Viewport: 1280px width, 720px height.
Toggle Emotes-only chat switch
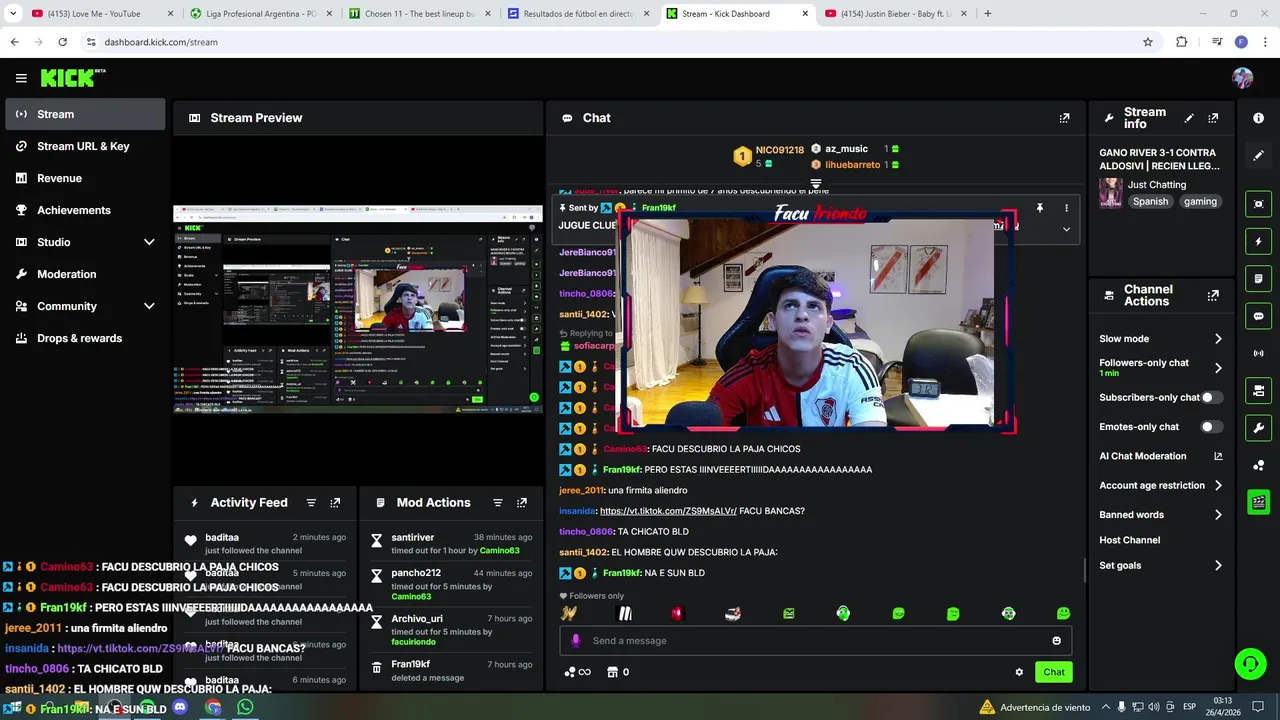(1211, 427)
